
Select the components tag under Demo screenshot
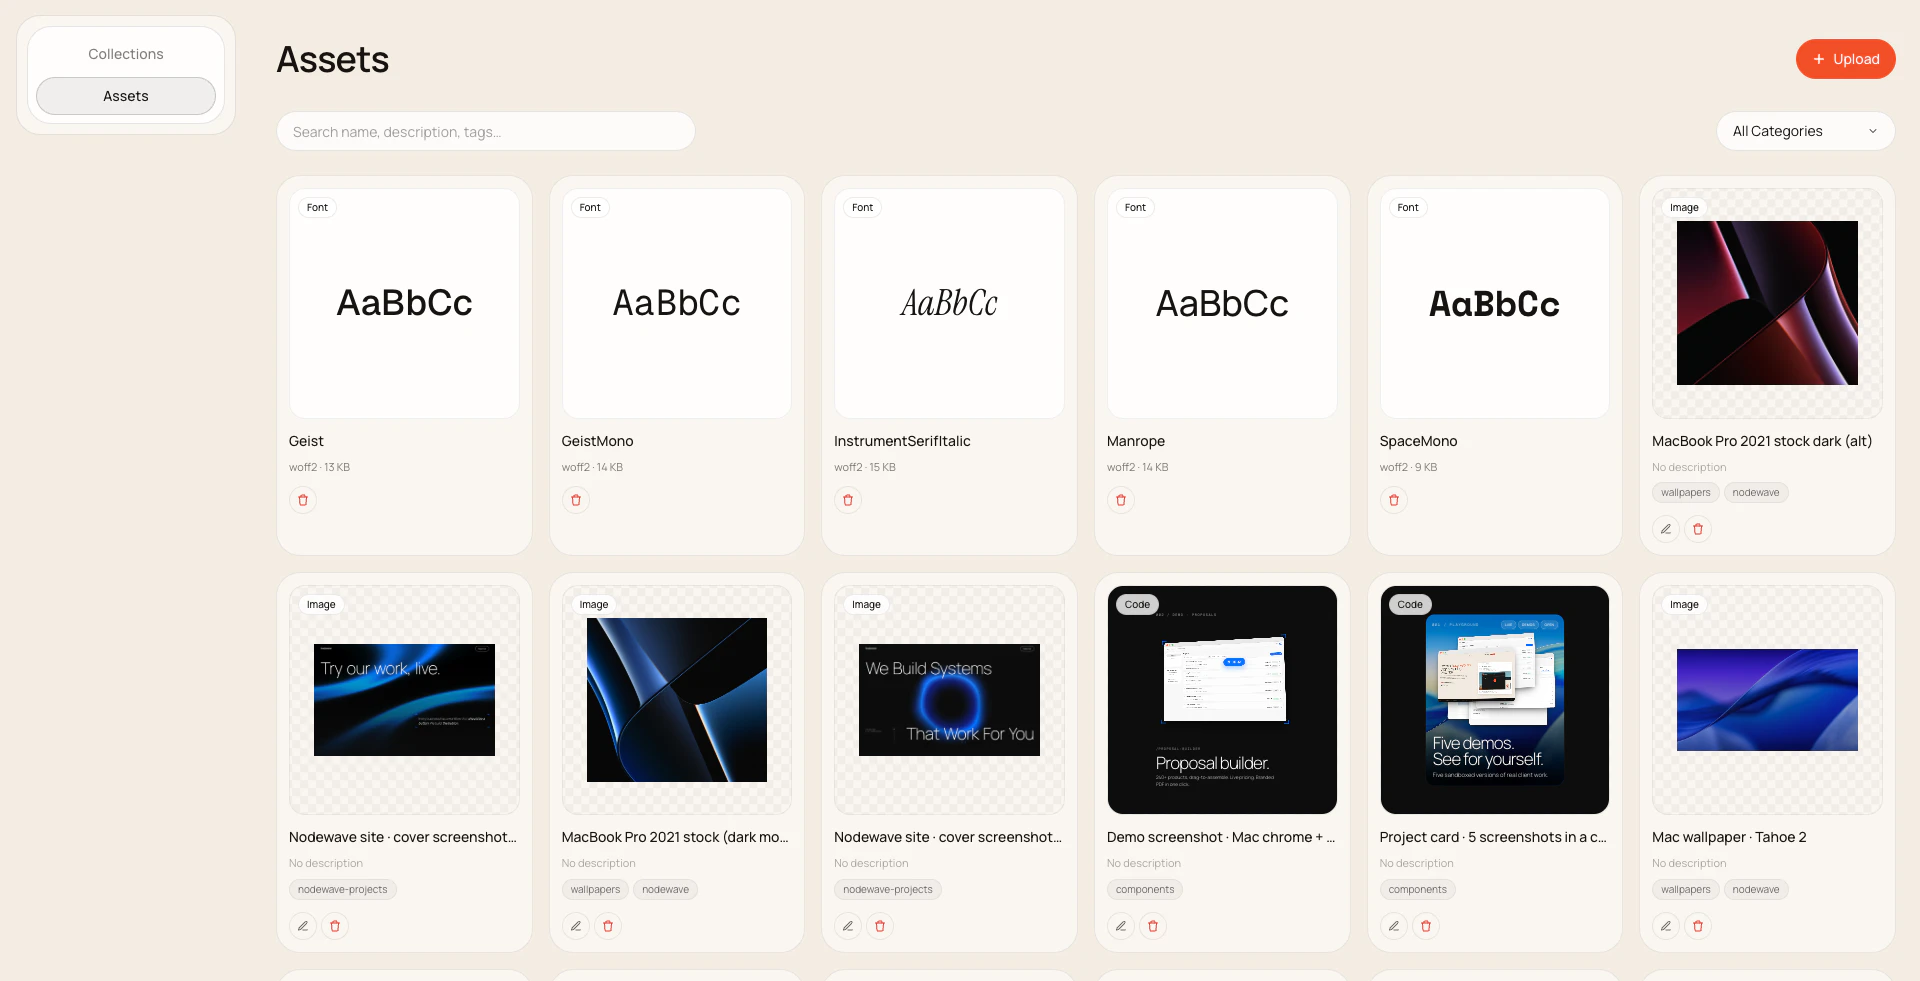1144,889
